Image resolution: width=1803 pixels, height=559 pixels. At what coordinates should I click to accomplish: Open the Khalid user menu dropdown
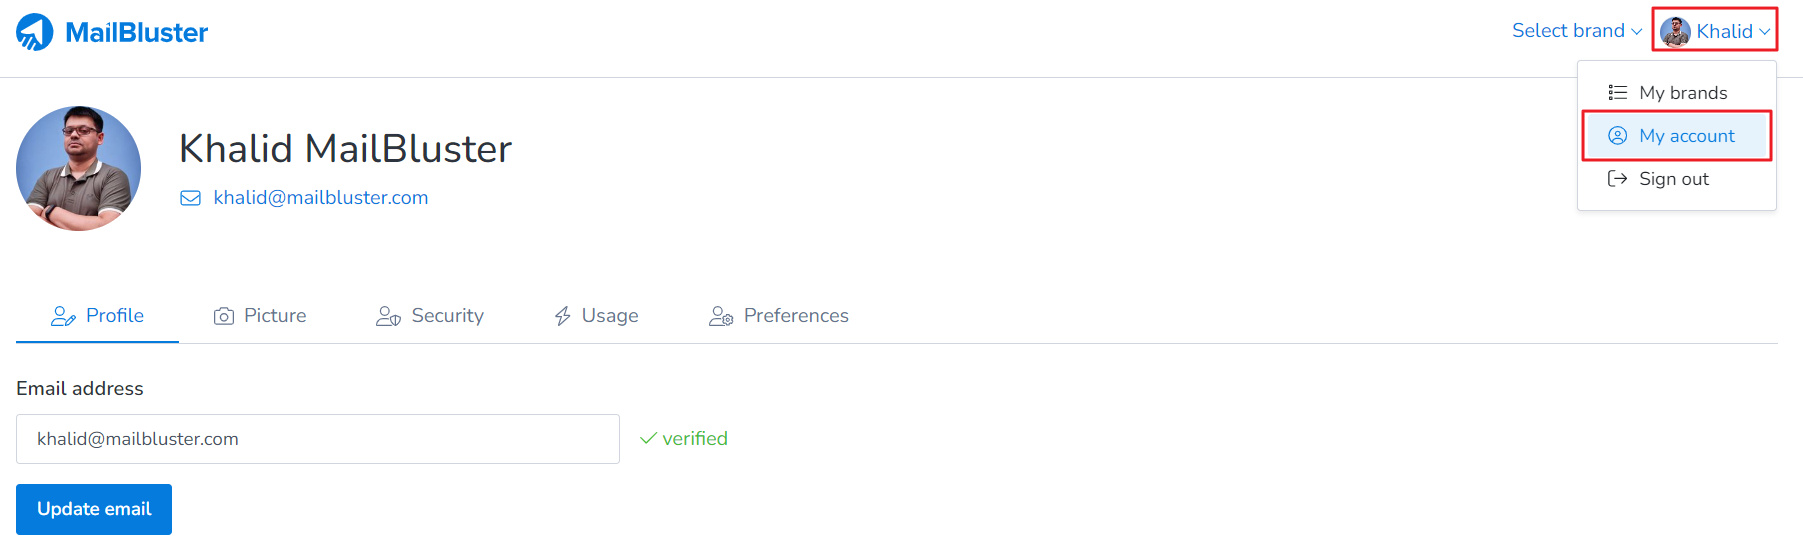pos(1715,31)
